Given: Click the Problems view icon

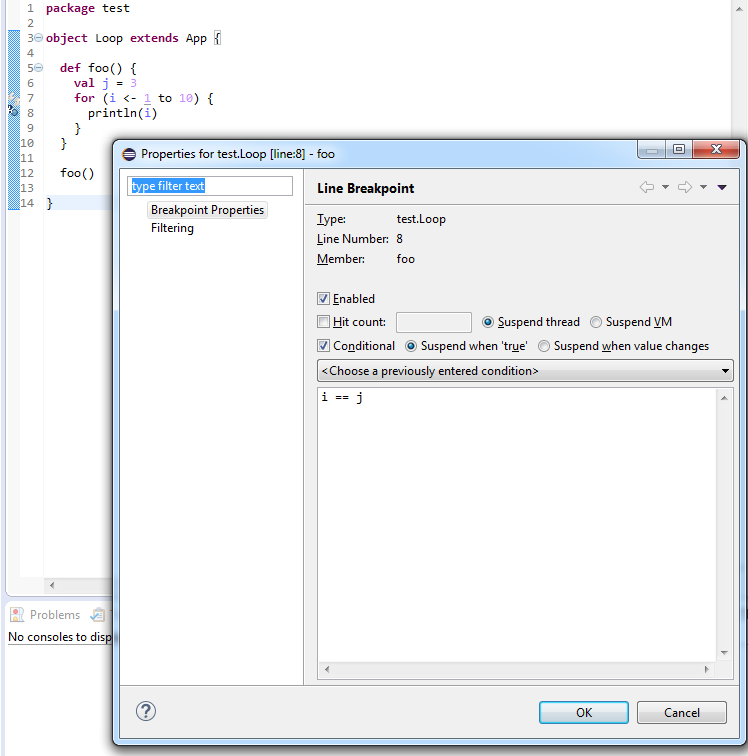Looking at the screenshot, I should tap(17, 615).
